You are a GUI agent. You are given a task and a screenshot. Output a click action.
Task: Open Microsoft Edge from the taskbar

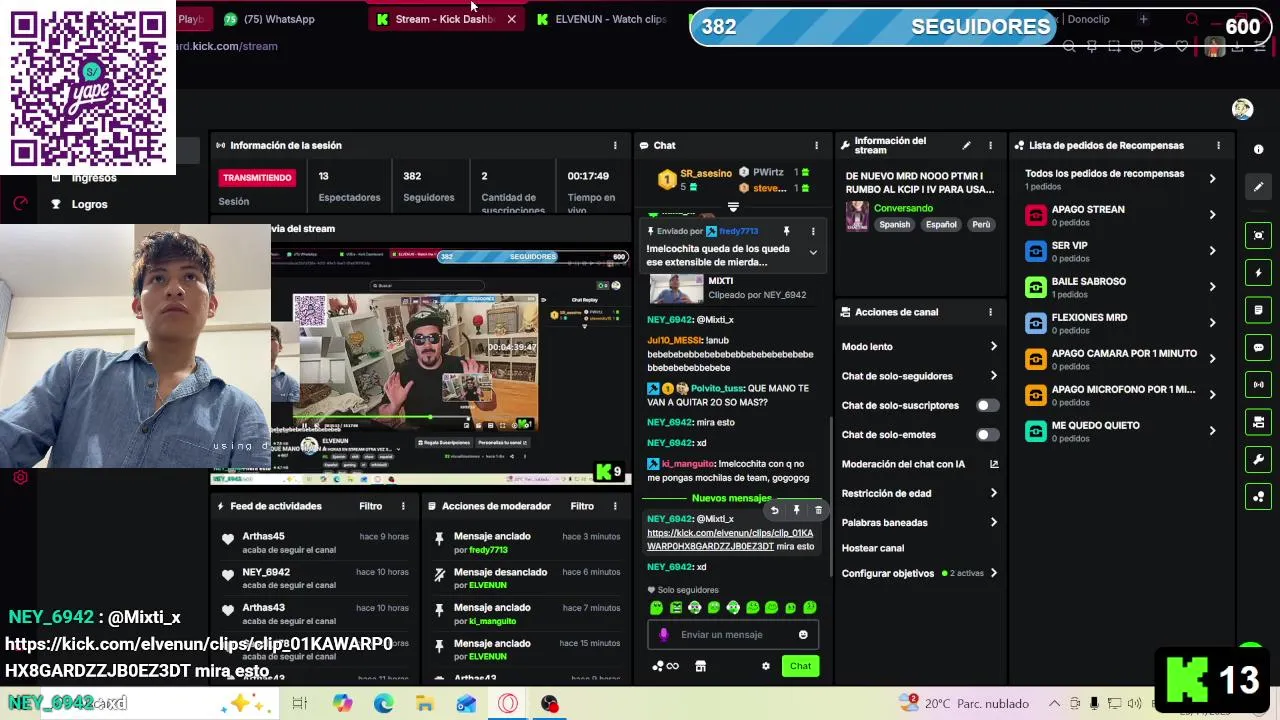(384, 704)
